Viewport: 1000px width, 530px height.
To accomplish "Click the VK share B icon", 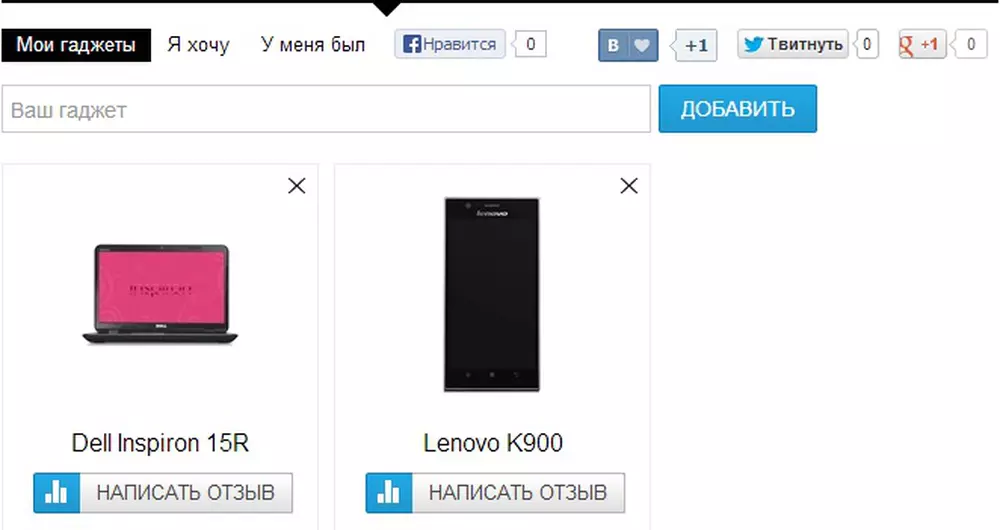I will tap(613, 45).
